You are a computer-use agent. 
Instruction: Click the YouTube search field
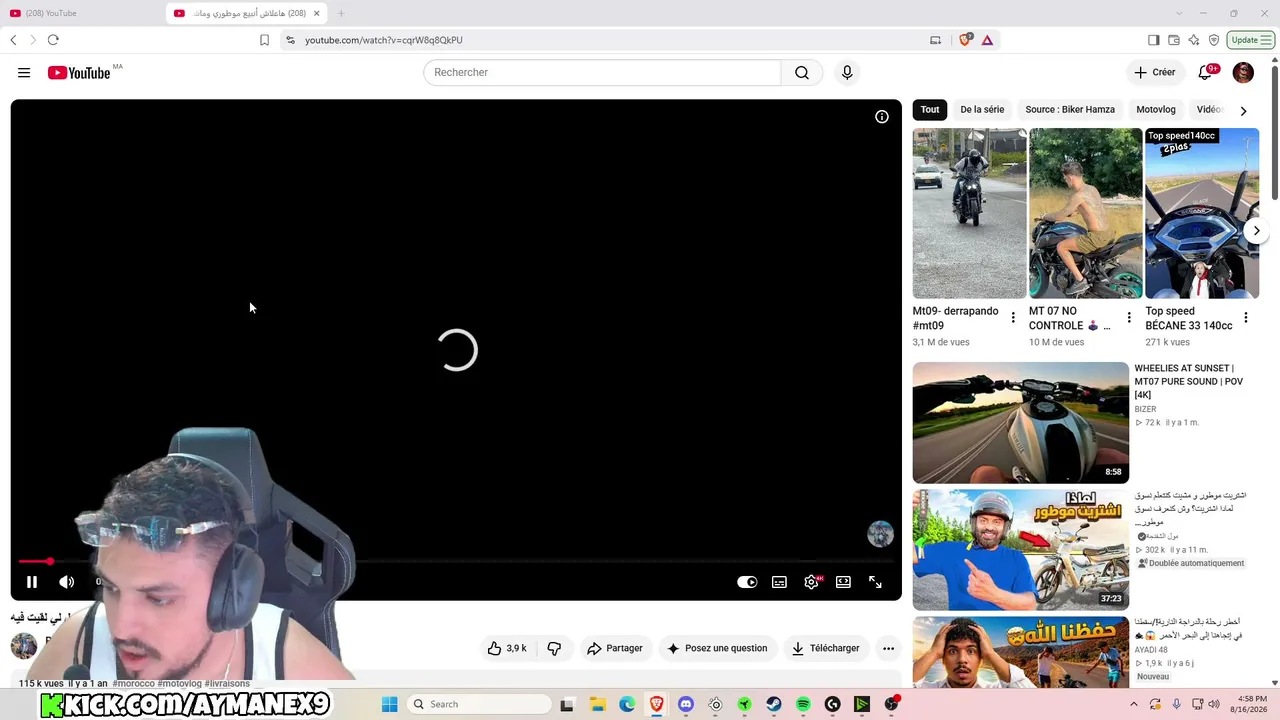[602, 72]
